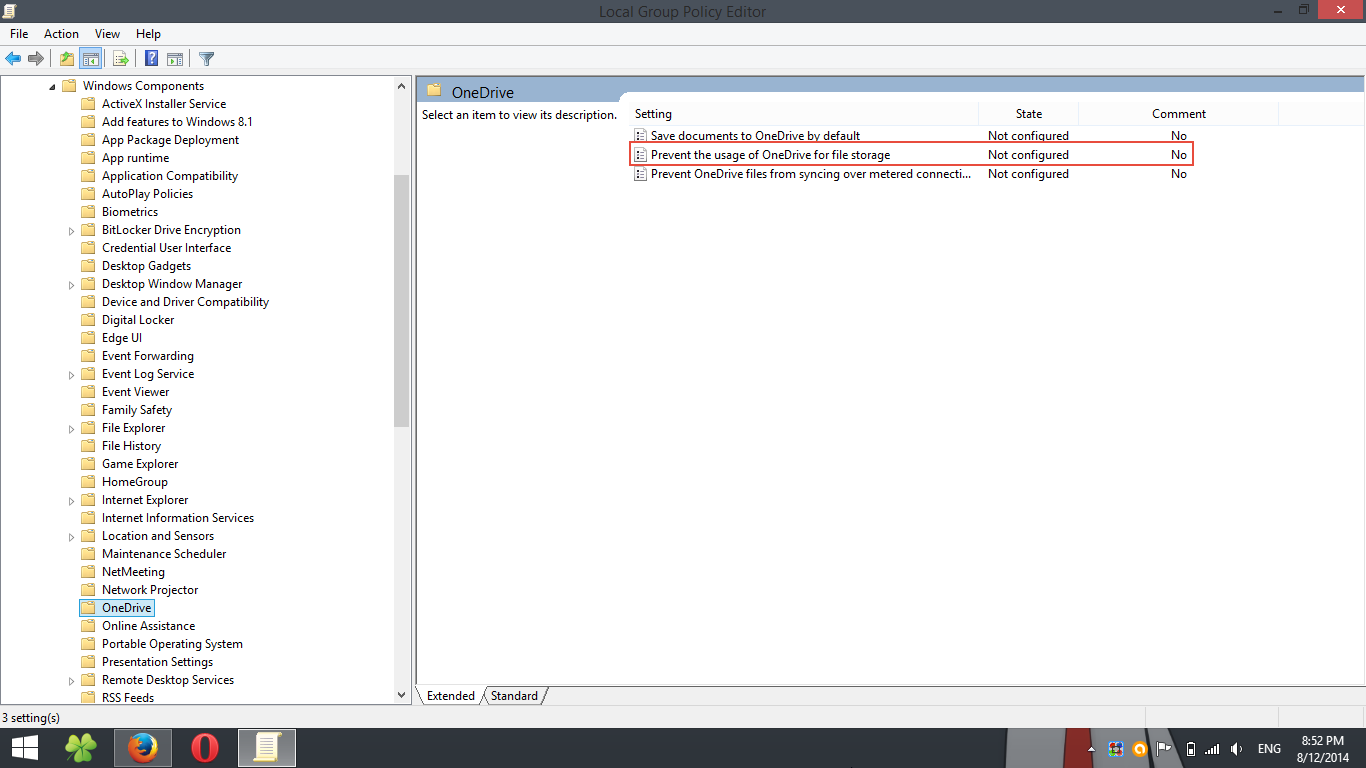The width and height of the screenshot is (1366, 768).
Task: Click the Back arrow toolbar icon
Action: (13, 59)
